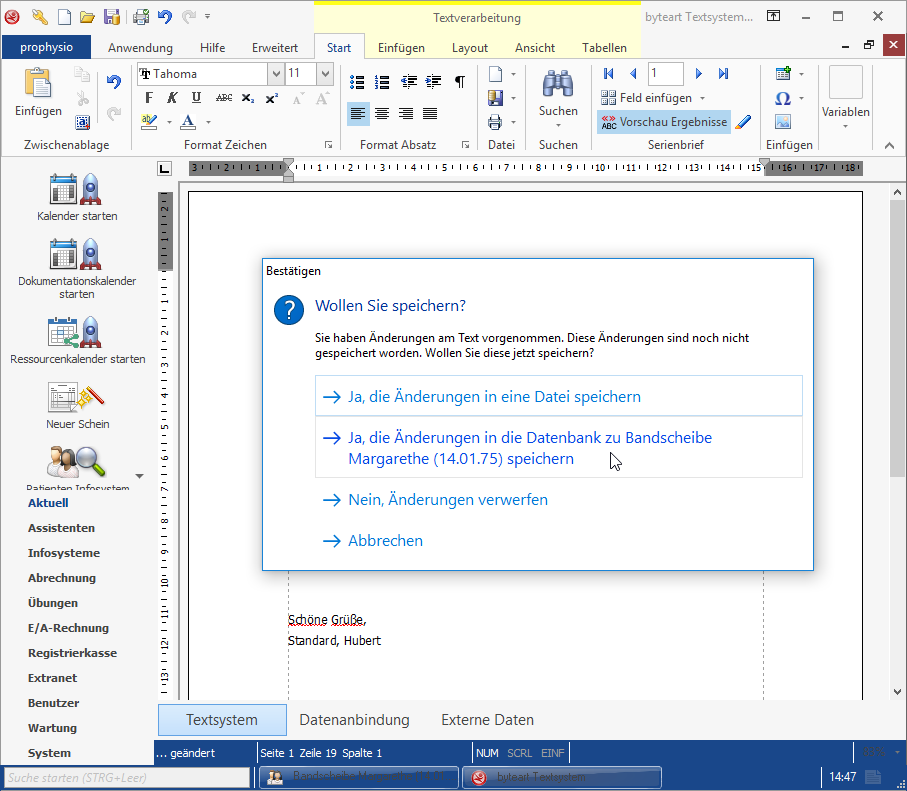Switch to the Layout ribbon tab
This screenshot has height=791, width=907.
[x=470, y=48]
